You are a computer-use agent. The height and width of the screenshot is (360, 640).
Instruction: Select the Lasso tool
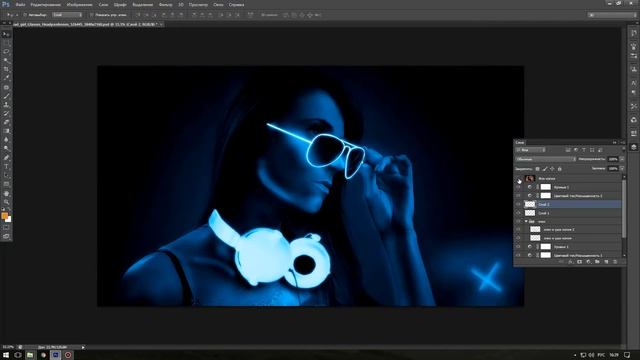(x=6, y=52)
